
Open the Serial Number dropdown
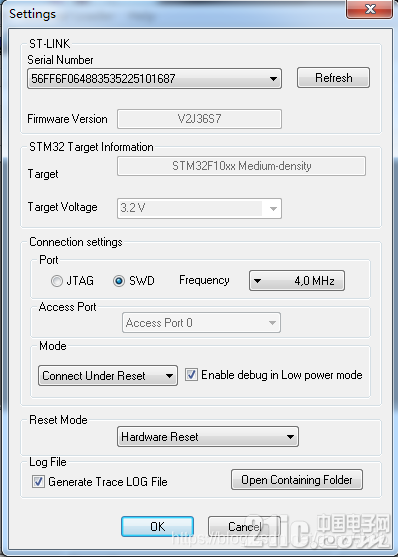(x=154, y=79)
